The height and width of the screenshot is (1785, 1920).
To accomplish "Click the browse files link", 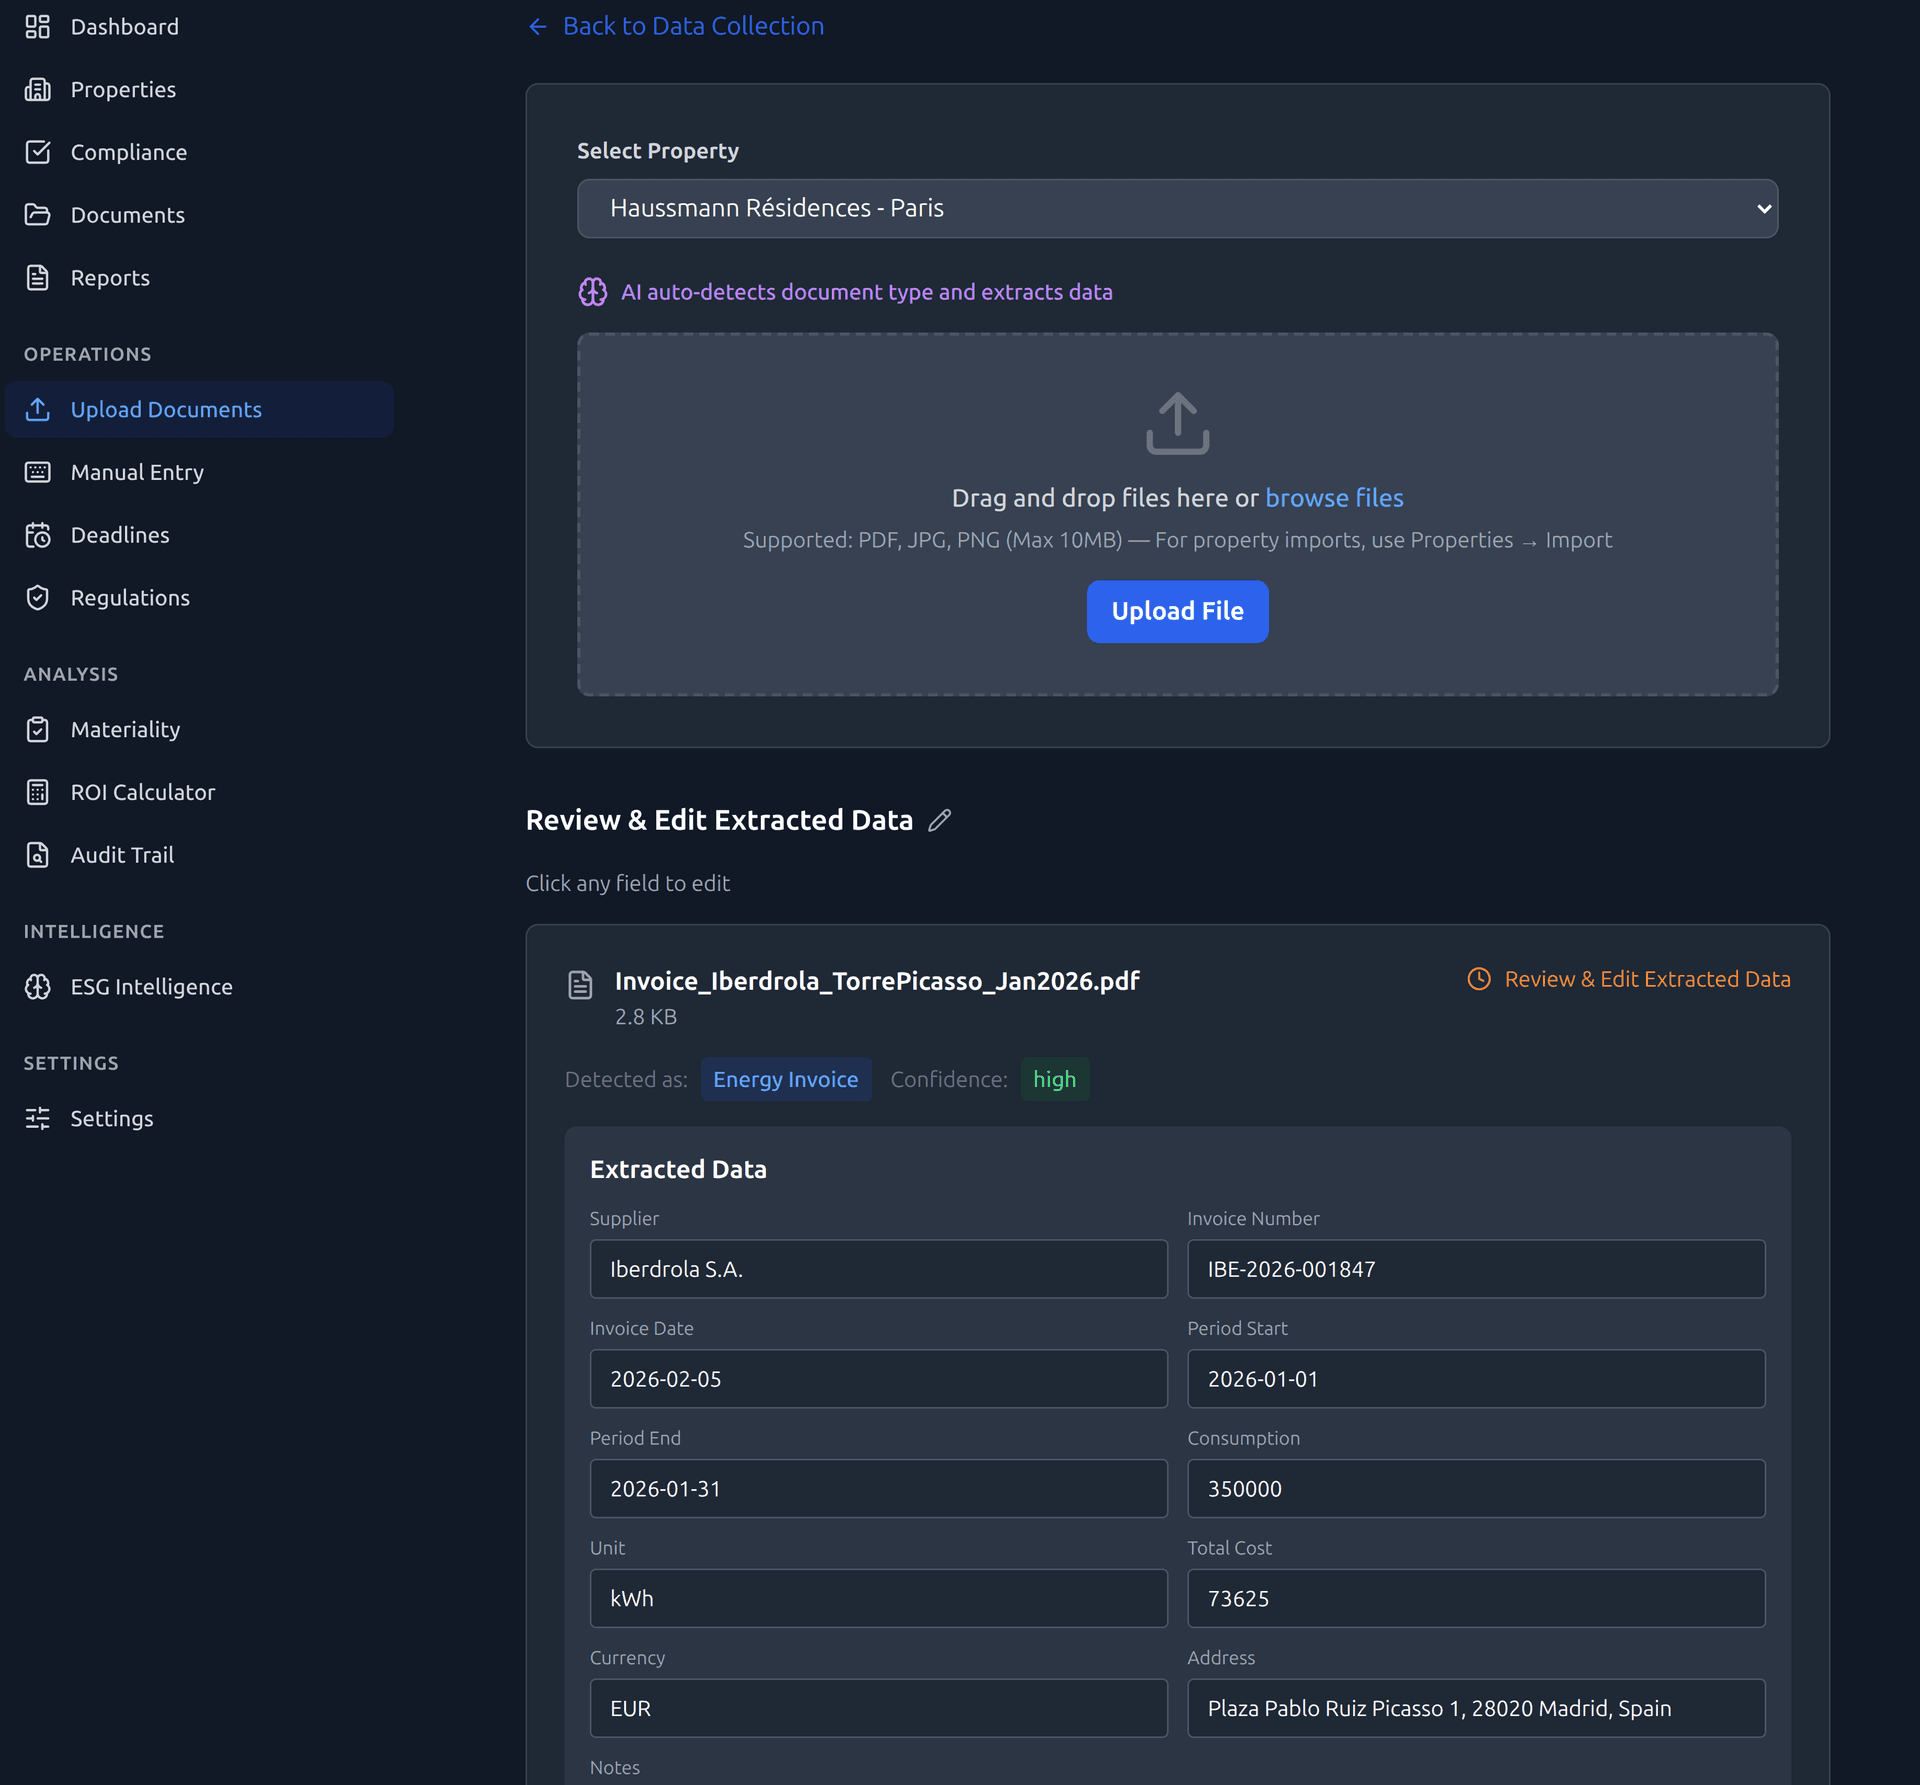I will pos(1334,498).
